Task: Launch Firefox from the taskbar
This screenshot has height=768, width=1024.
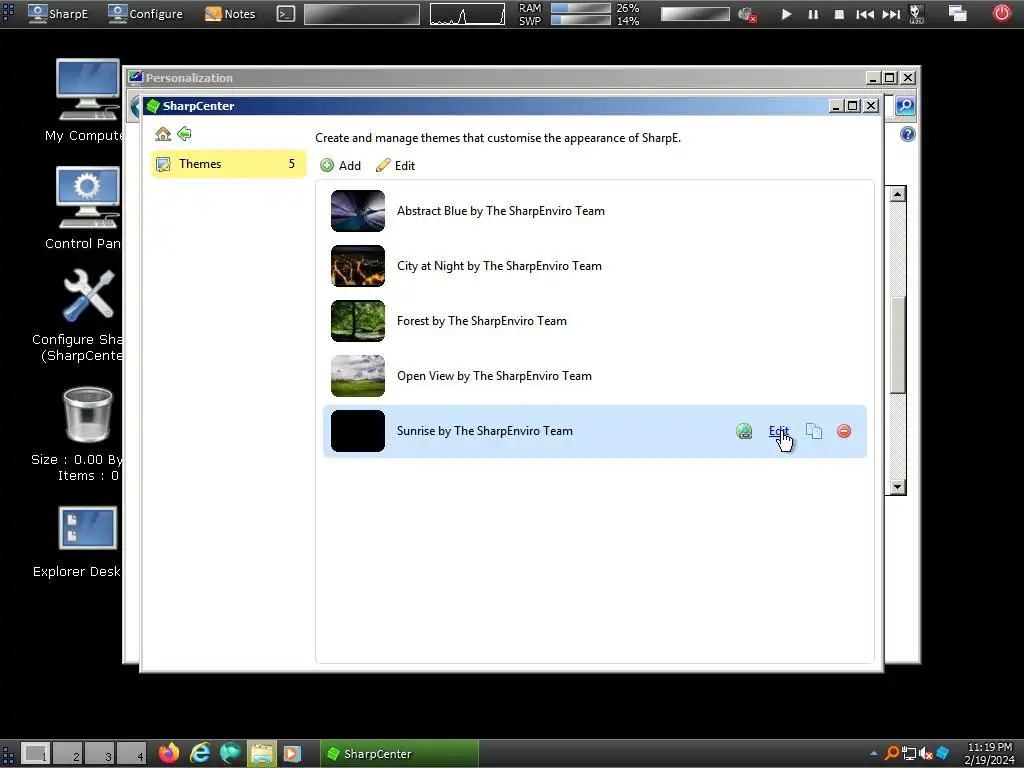Action: (x=169, y=753)
